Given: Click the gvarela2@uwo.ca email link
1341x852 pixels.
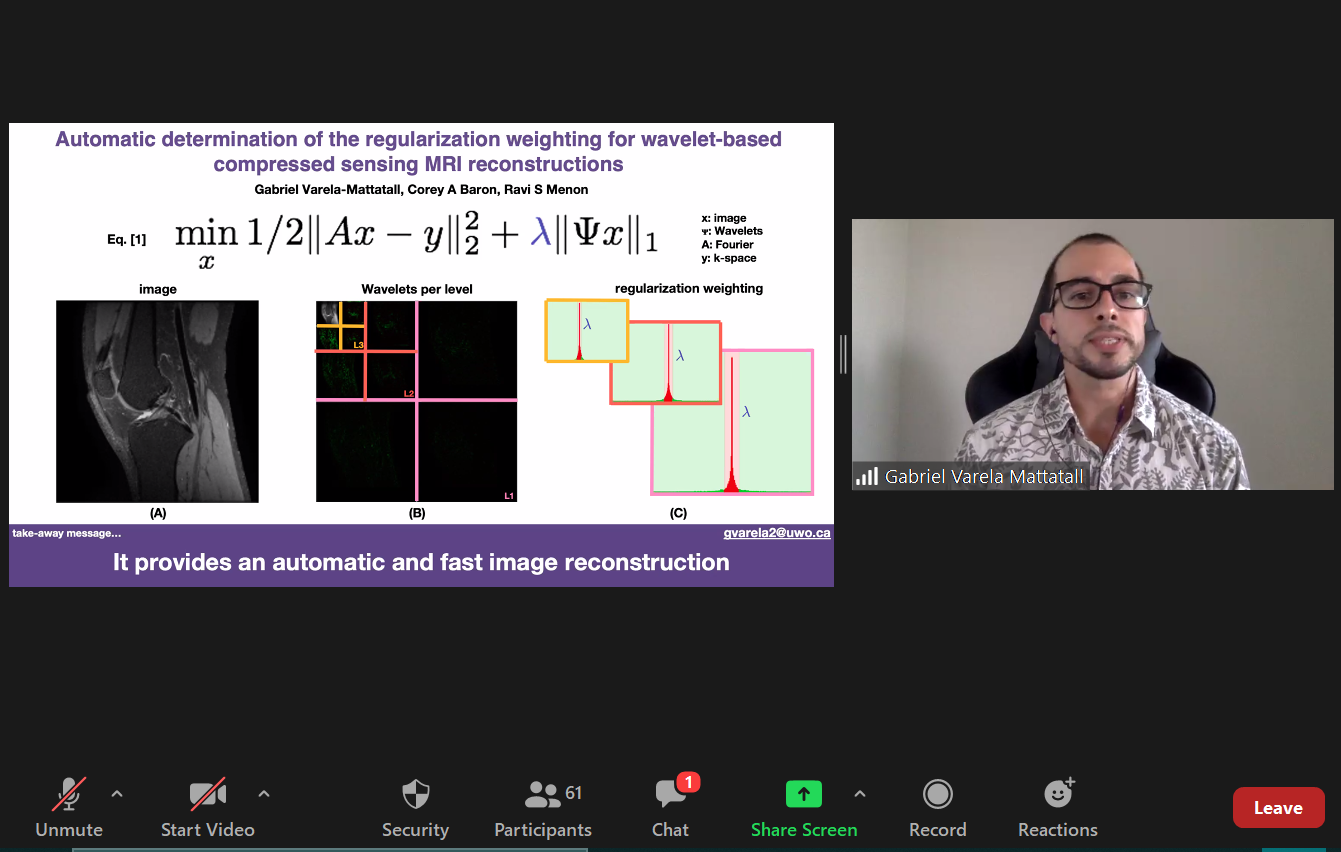Looking at the screenshot, I should pos(776,533).
